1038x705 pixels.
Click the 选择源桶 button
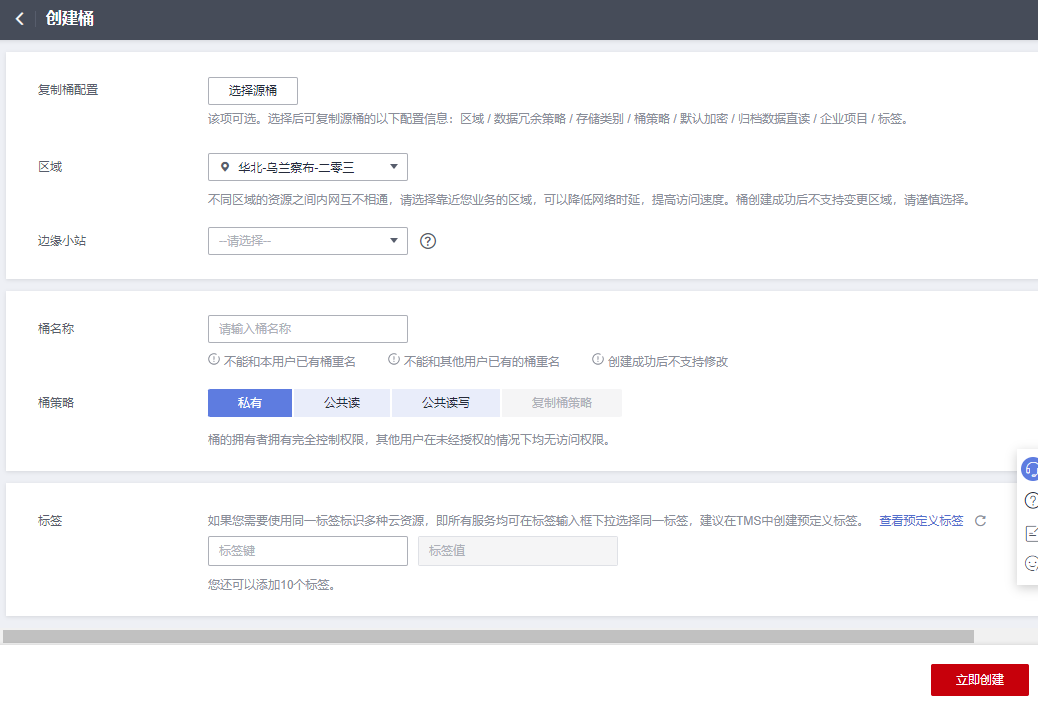pyautogui.click(x=253, y=91)
